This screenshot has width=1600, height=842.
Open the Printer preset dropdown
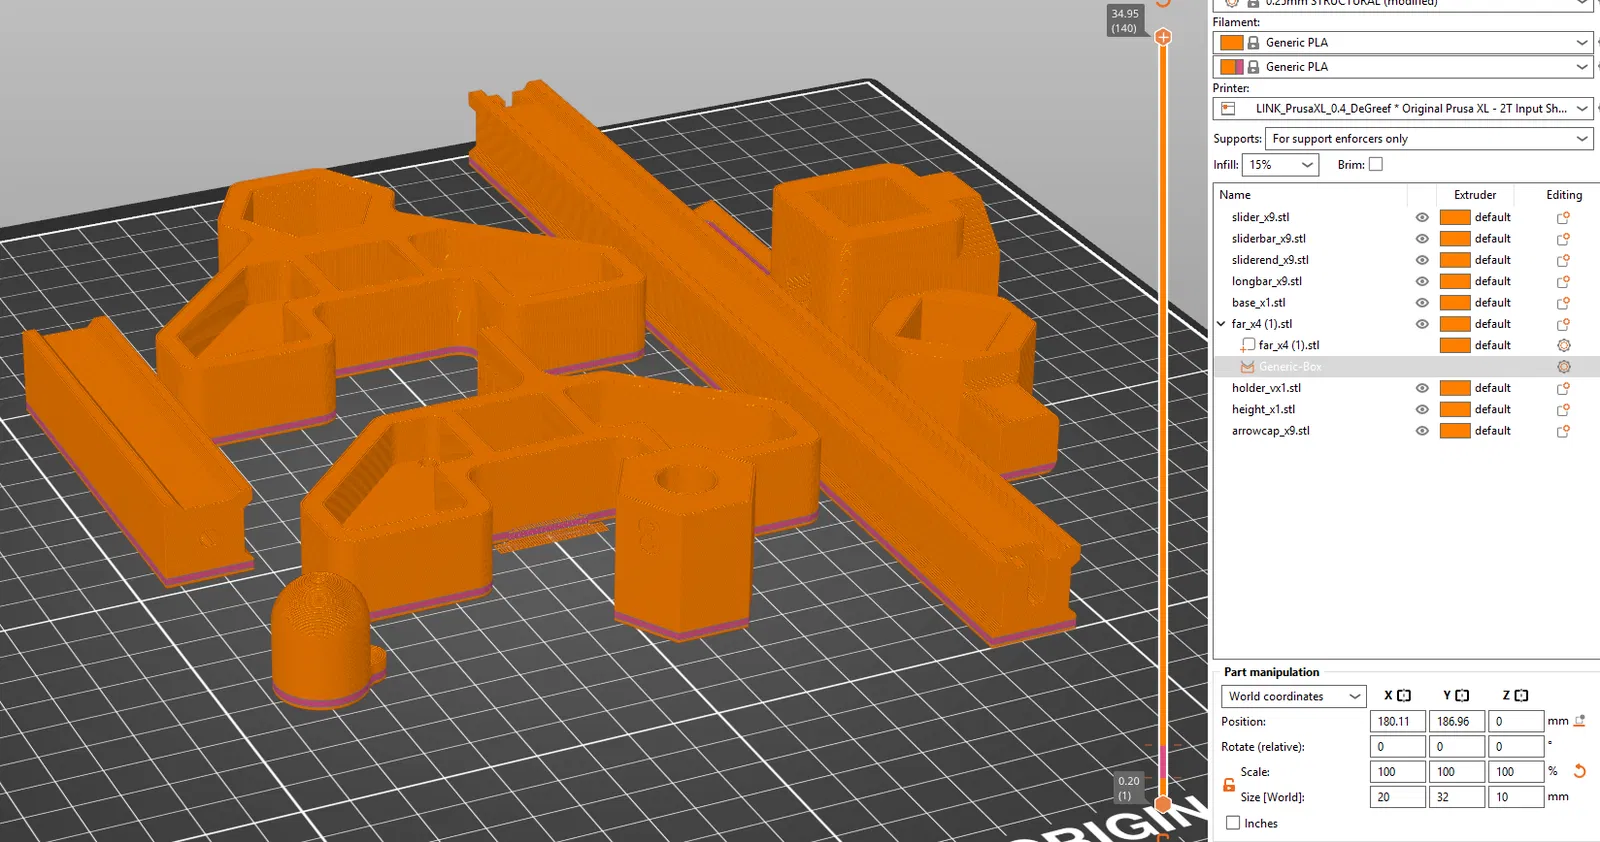pos(1402,109)
